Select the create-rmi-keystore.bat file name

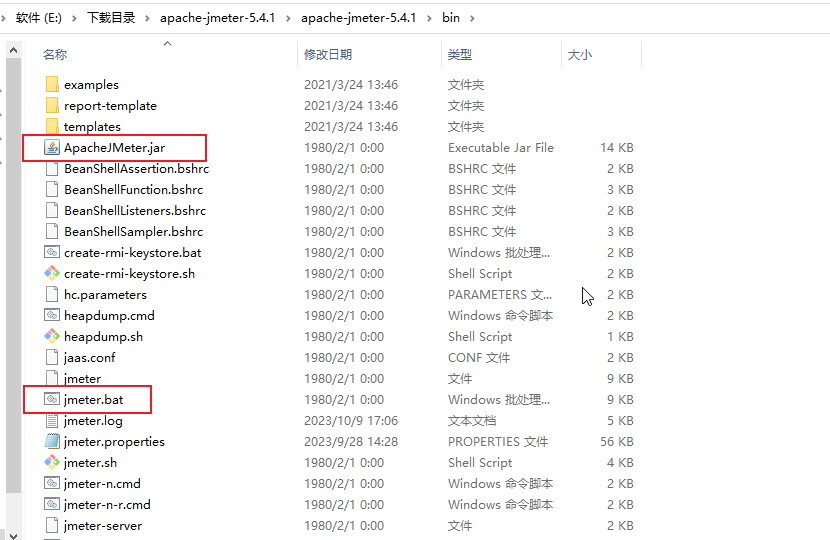[132, 253]
